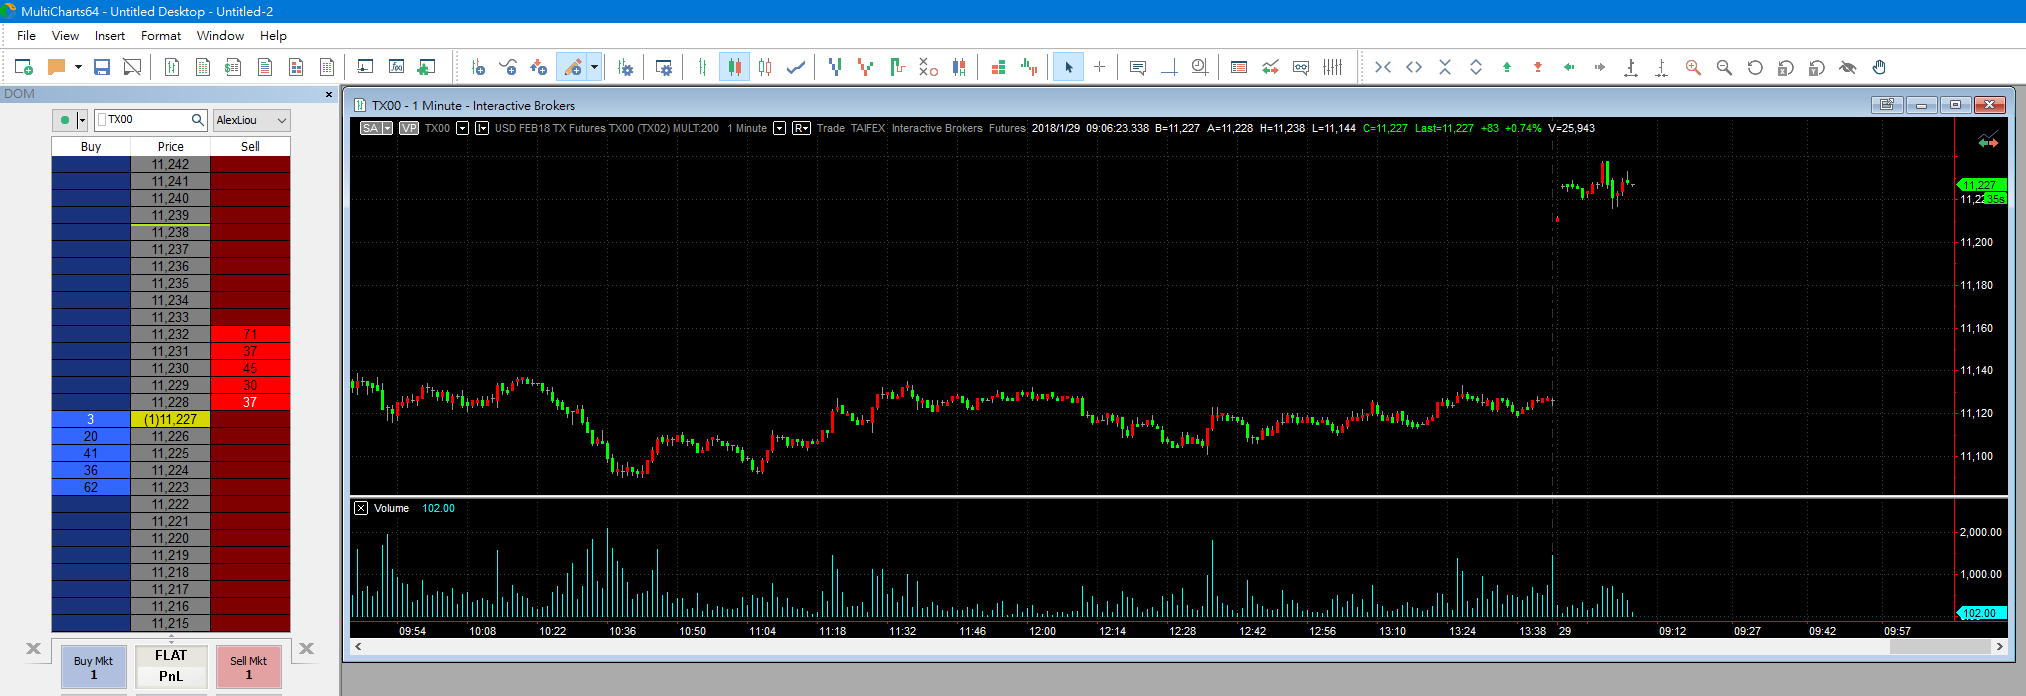Click the red down-arrow shift icon
Viewport: 2026px width, 696px height.
coord(1538,67)
